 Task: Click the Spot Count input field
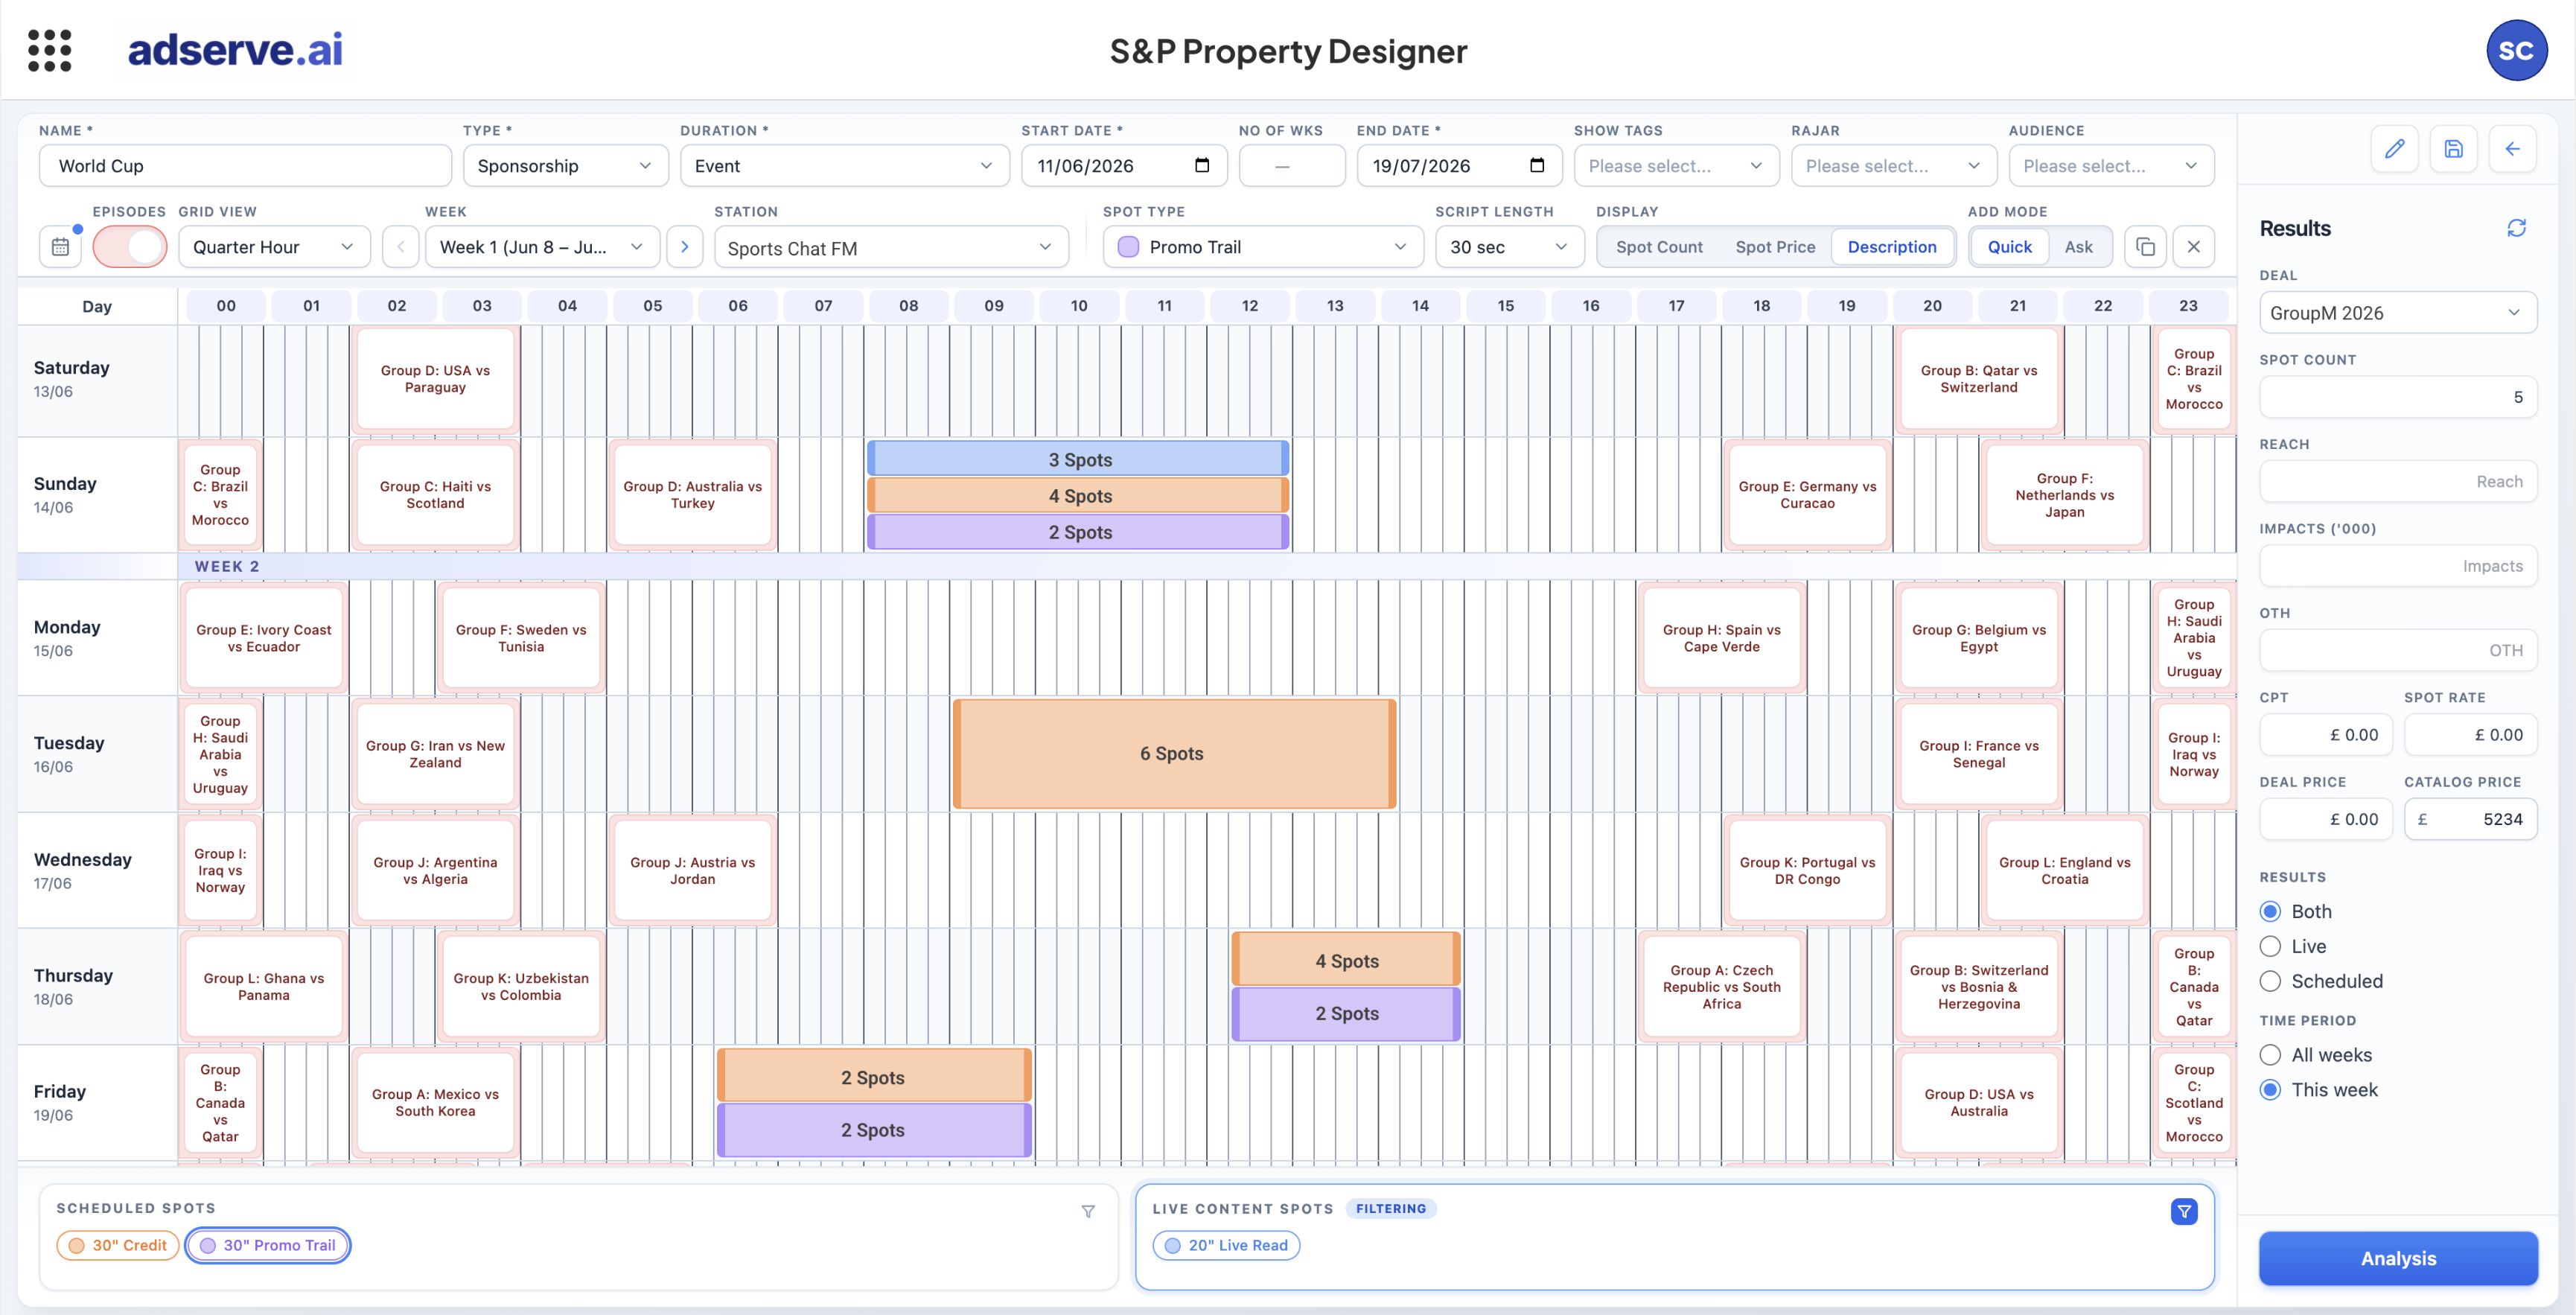pos(2397,397)
